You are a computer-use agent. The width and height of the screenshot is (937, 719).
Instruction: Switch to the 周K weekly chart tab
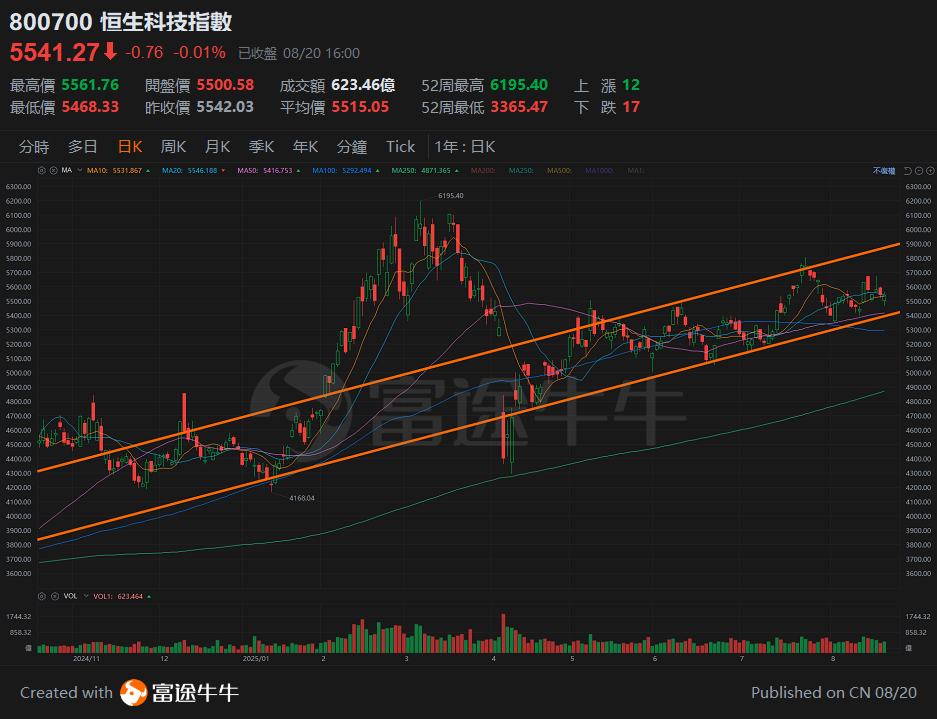coord(174,147)
